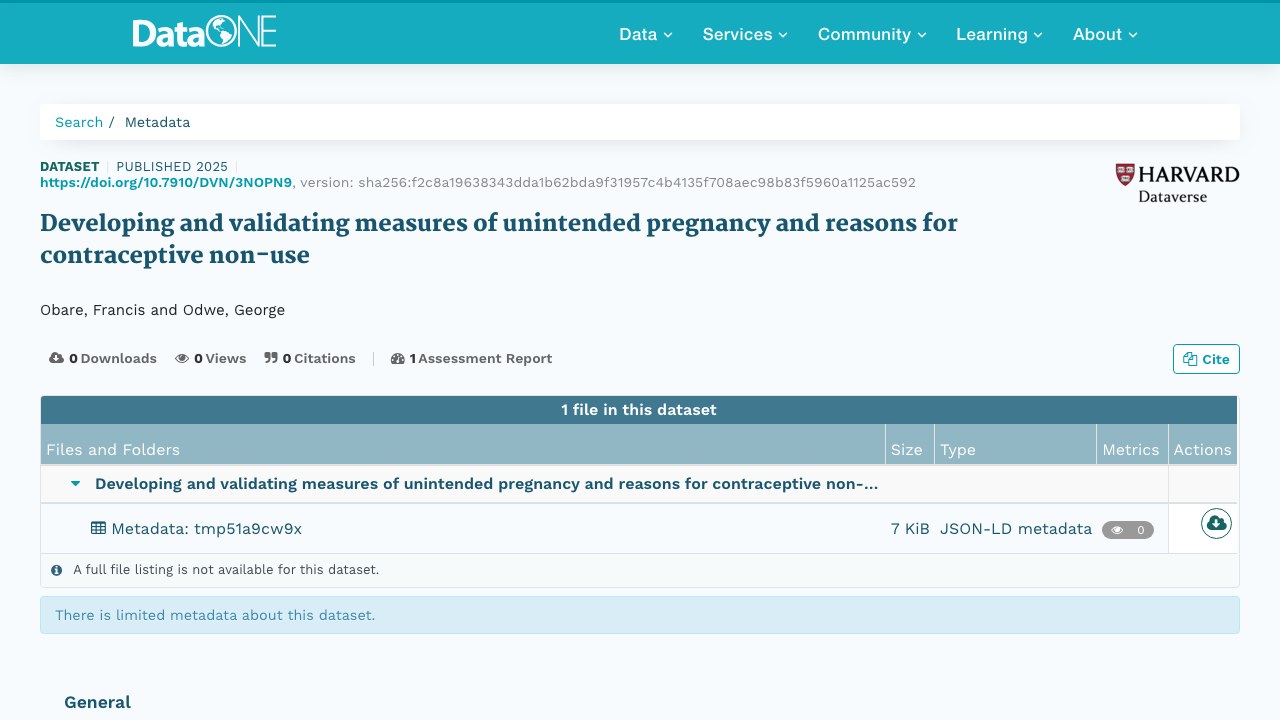1280x720 pixels.
Task: Click the dataset title heading
Action: point(499,238)
